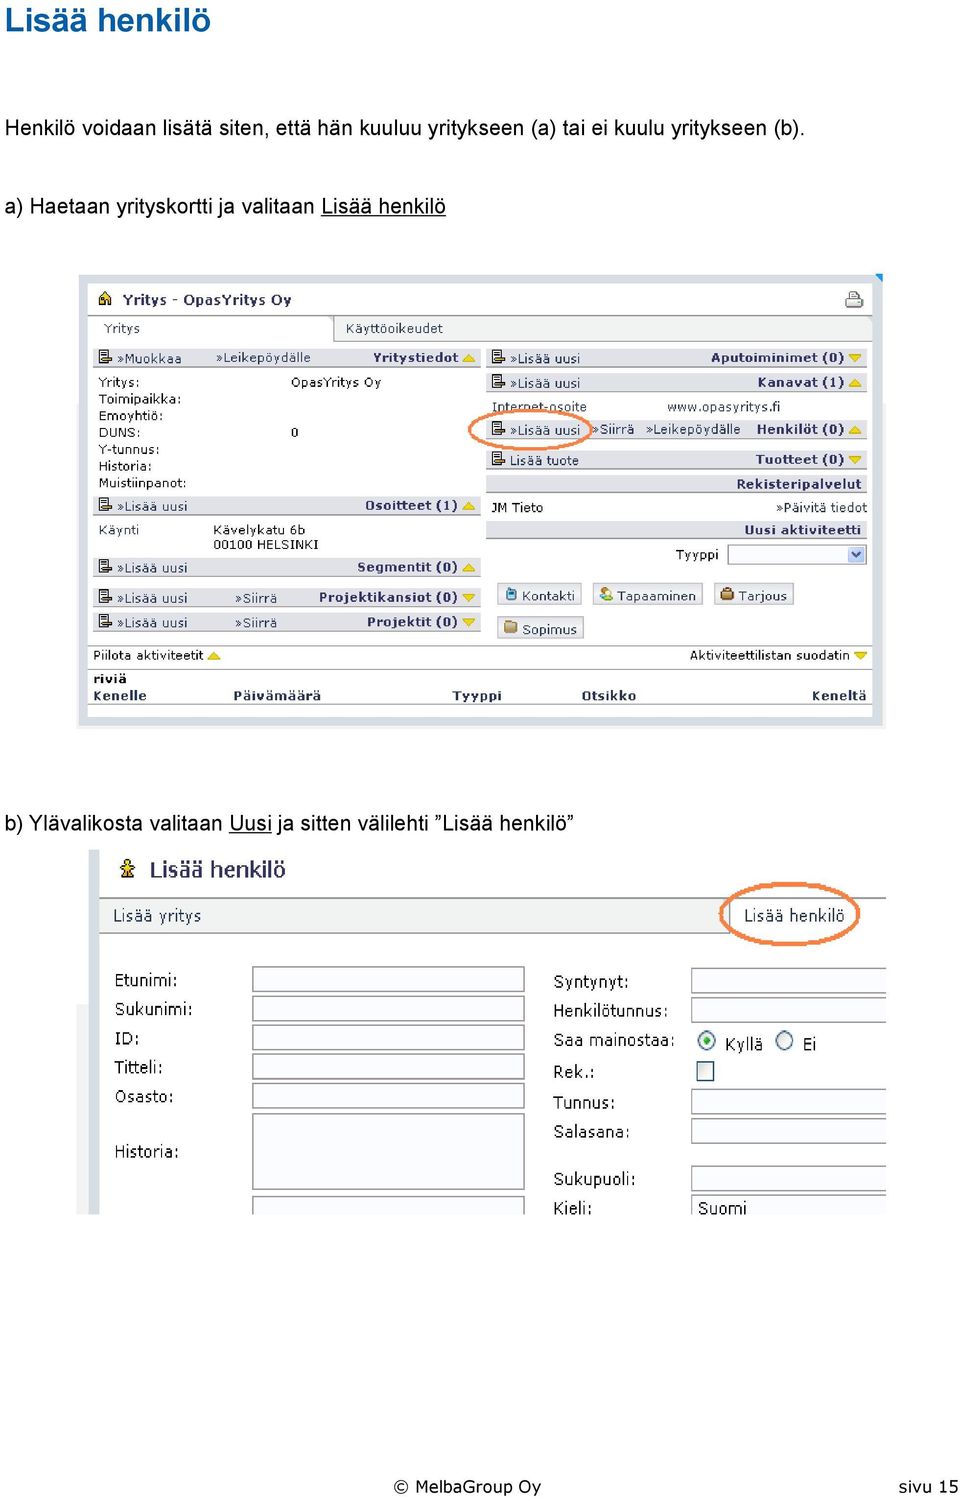Click the person icon beside Lisää henkilö title

click(127, 868)
